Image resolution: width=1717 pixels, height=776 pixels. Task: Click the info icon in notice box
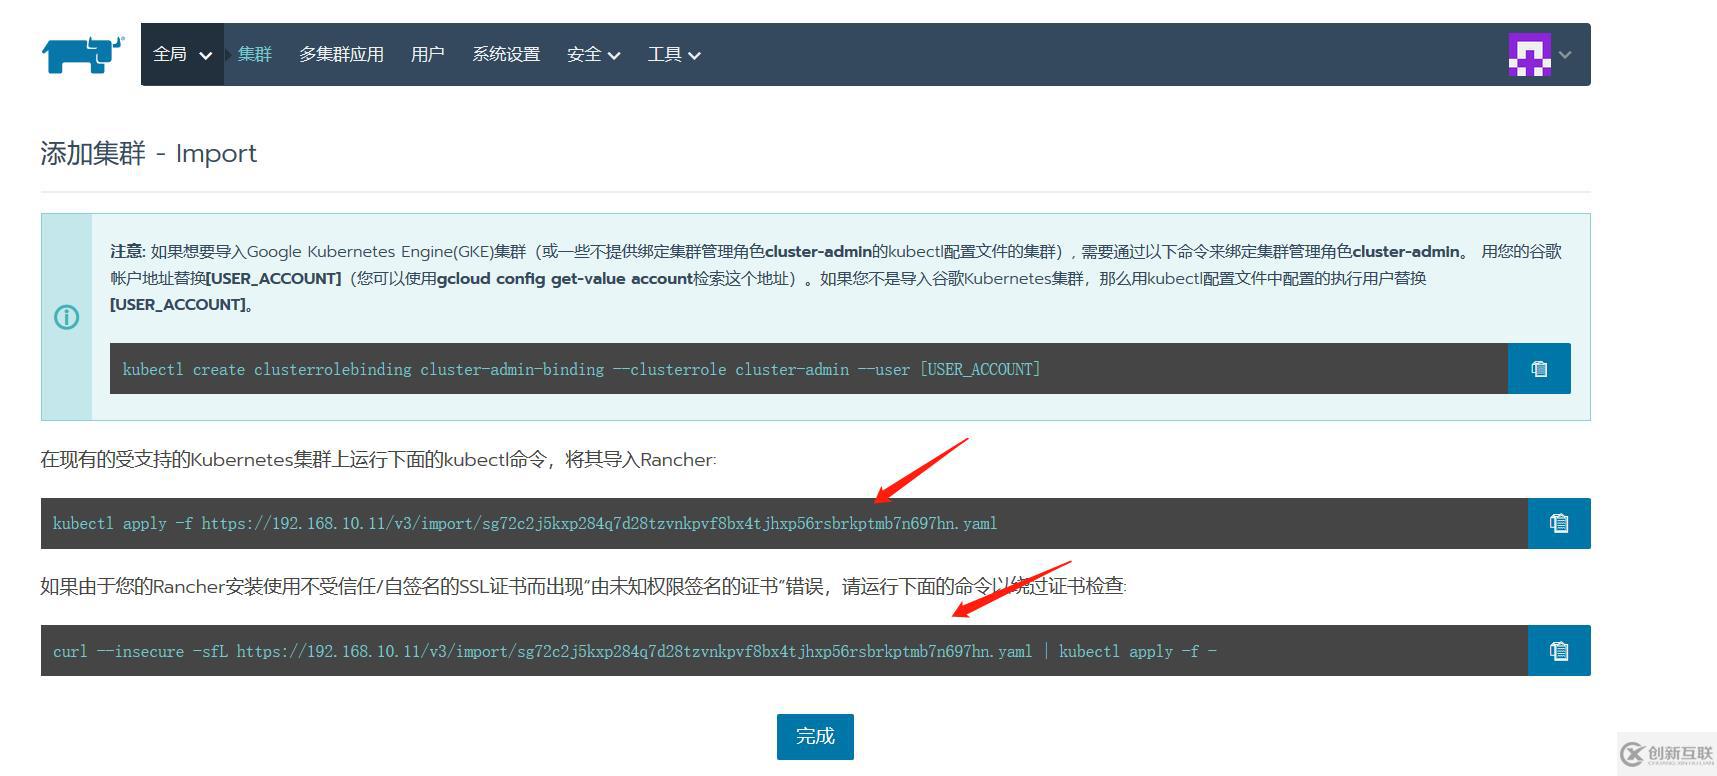point(66,317)
